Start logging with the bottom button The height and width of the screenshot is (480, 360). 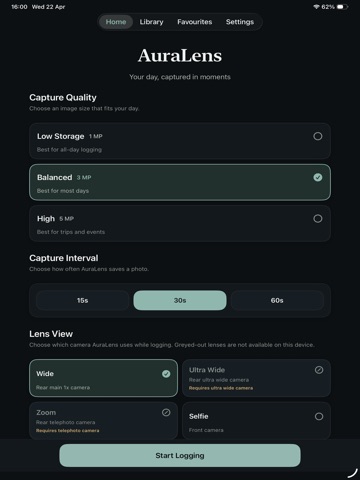click(180, 455)
